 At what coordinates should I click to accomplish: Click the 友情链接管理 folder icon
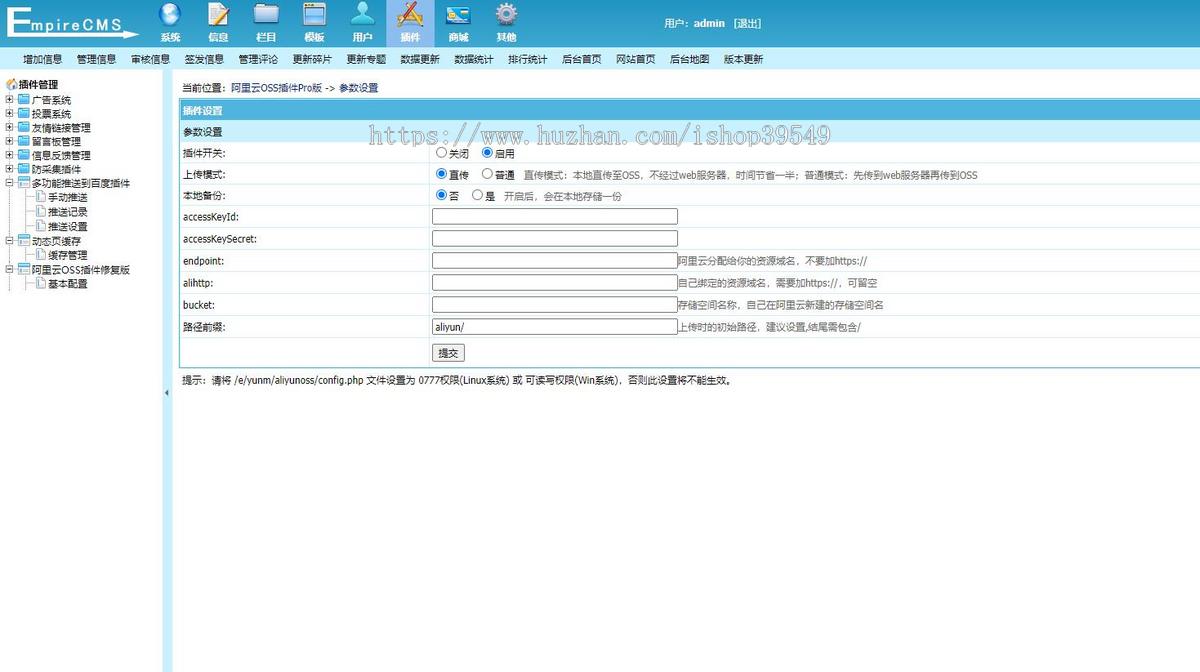pos(24,128)
